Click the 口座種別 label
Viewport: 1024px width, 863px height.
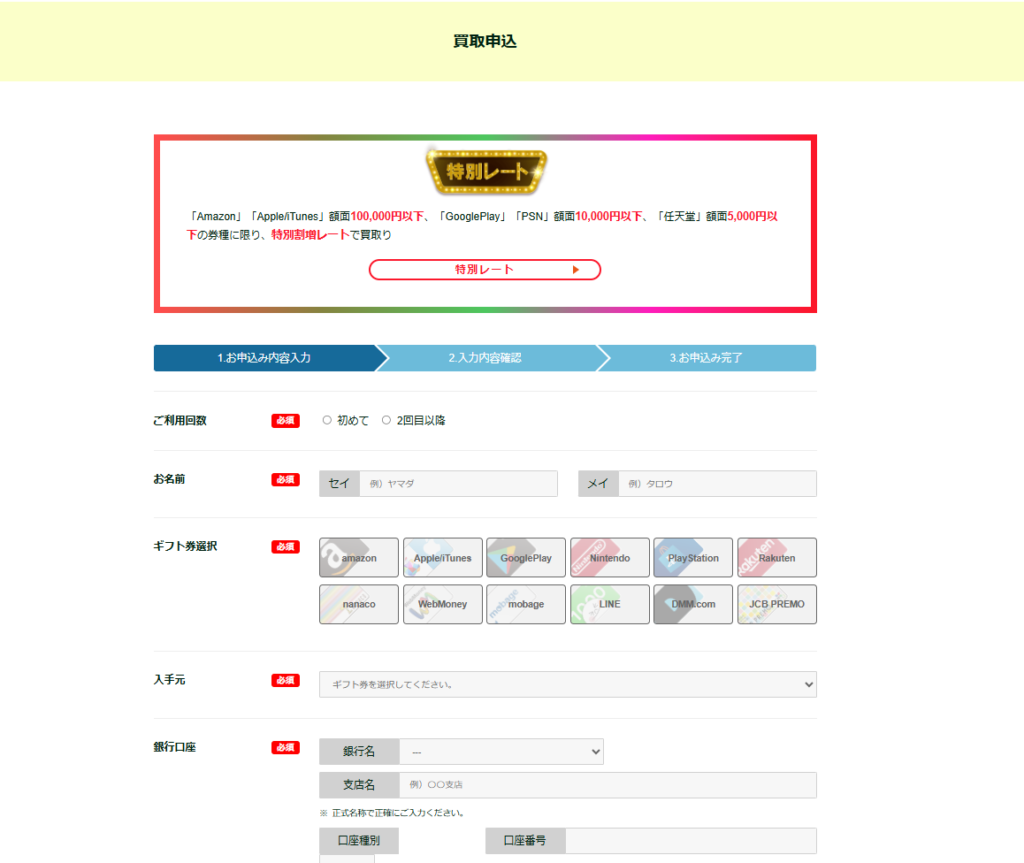click(359, 841)
